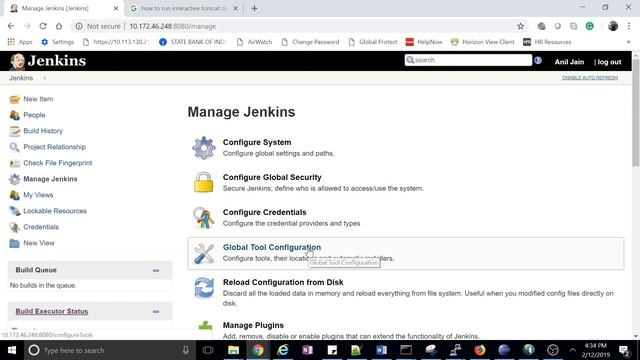Click the Chrome profile avatar
The height and width of the screenshot is (360, 640).
[613, 26]
